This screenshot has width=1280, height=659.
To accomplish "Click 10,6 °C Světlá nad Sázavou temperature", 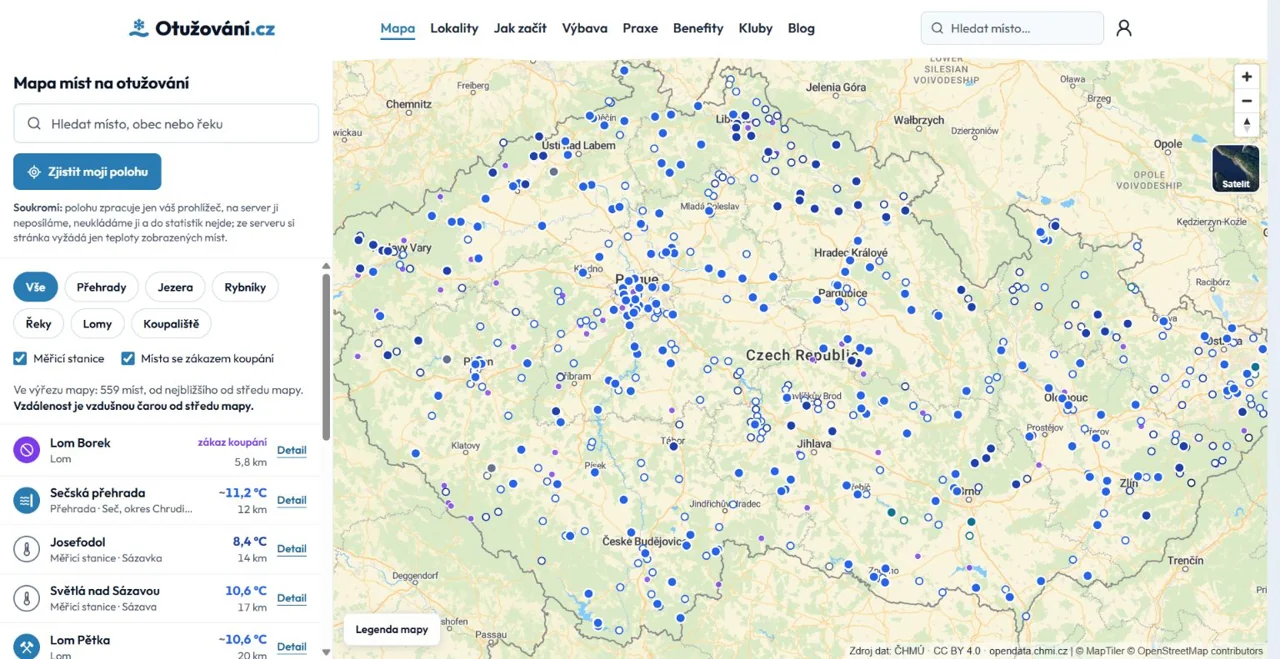I will coord(246,591).
